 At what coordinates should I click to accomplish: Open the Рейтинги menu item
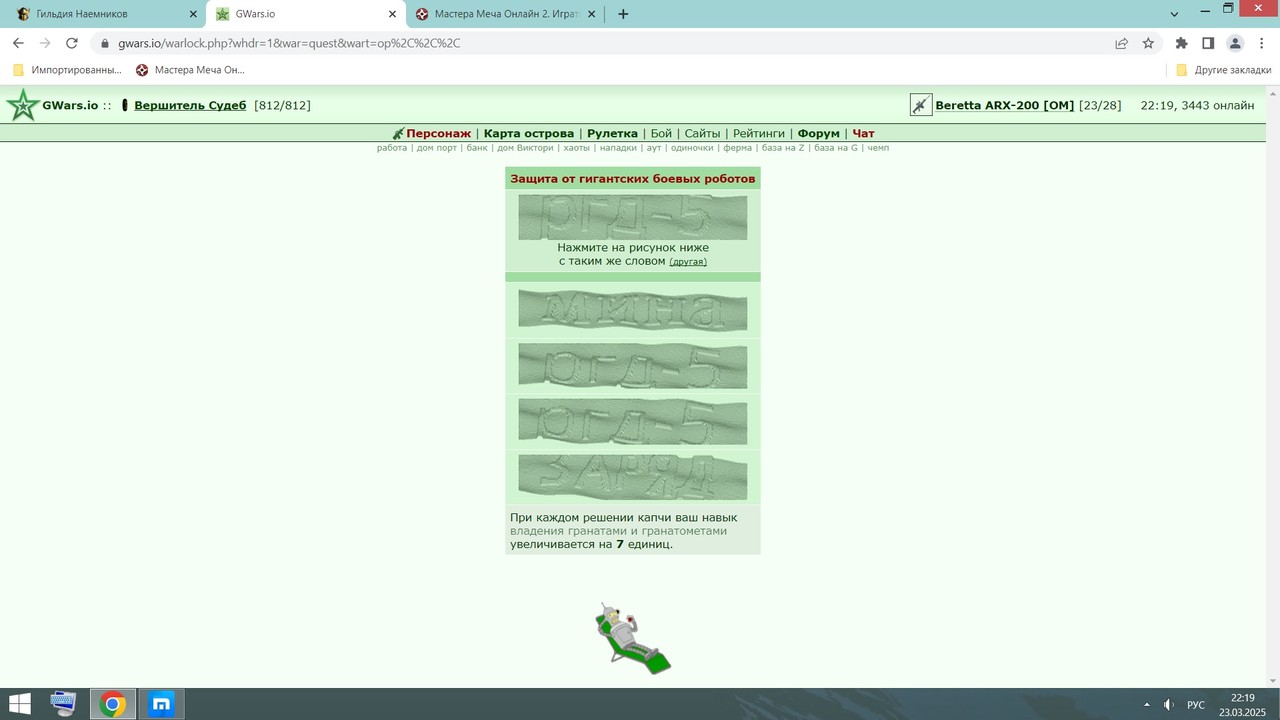click(759, 133)
